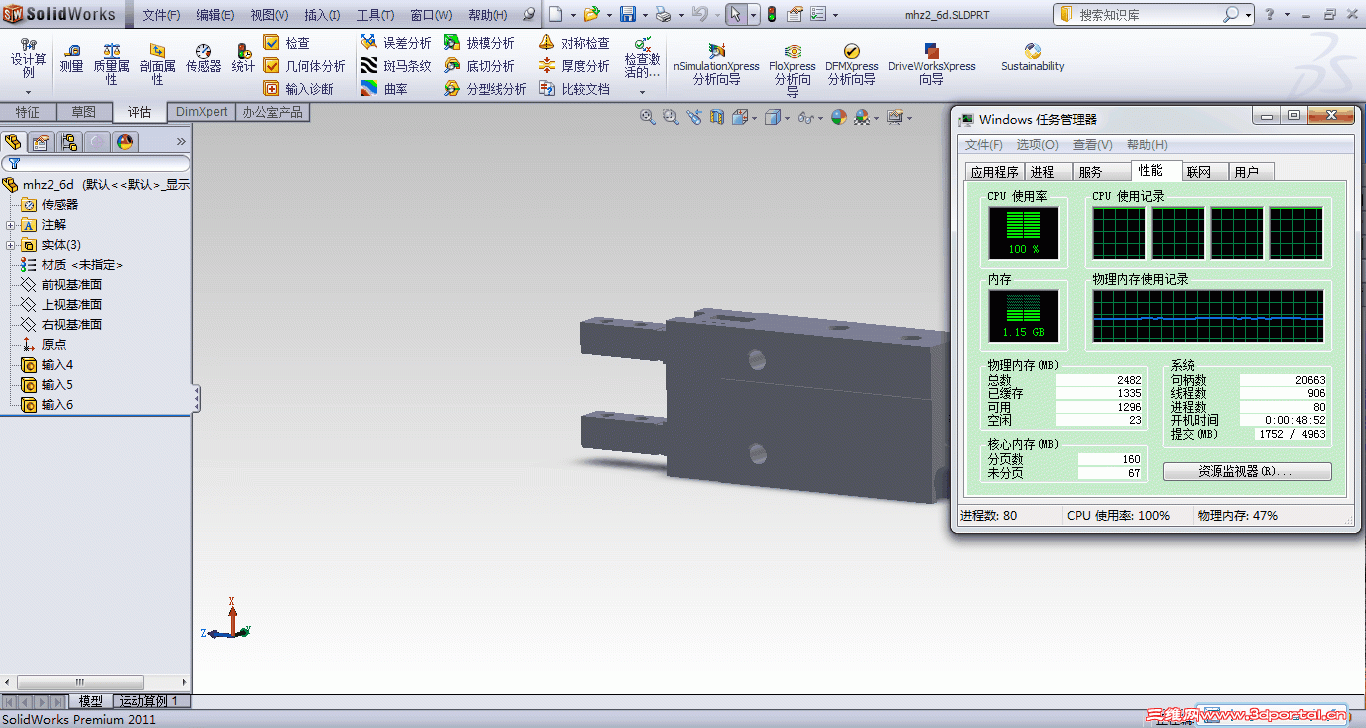The image size is (1366, 728).
Task: Click the FeatureManager filter field
Action: (x=96, y=163)
